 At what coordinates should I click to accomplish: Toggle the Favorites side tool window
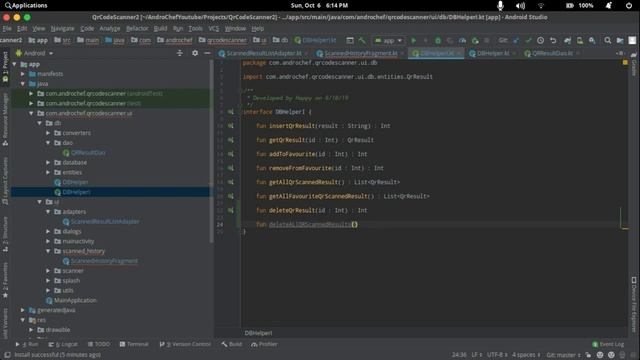point(5,280)
